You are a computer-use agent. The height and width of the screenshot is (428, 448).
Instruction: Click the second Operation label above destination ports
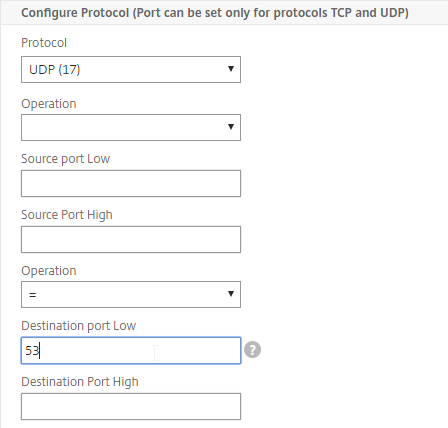[x=49, y=271]
